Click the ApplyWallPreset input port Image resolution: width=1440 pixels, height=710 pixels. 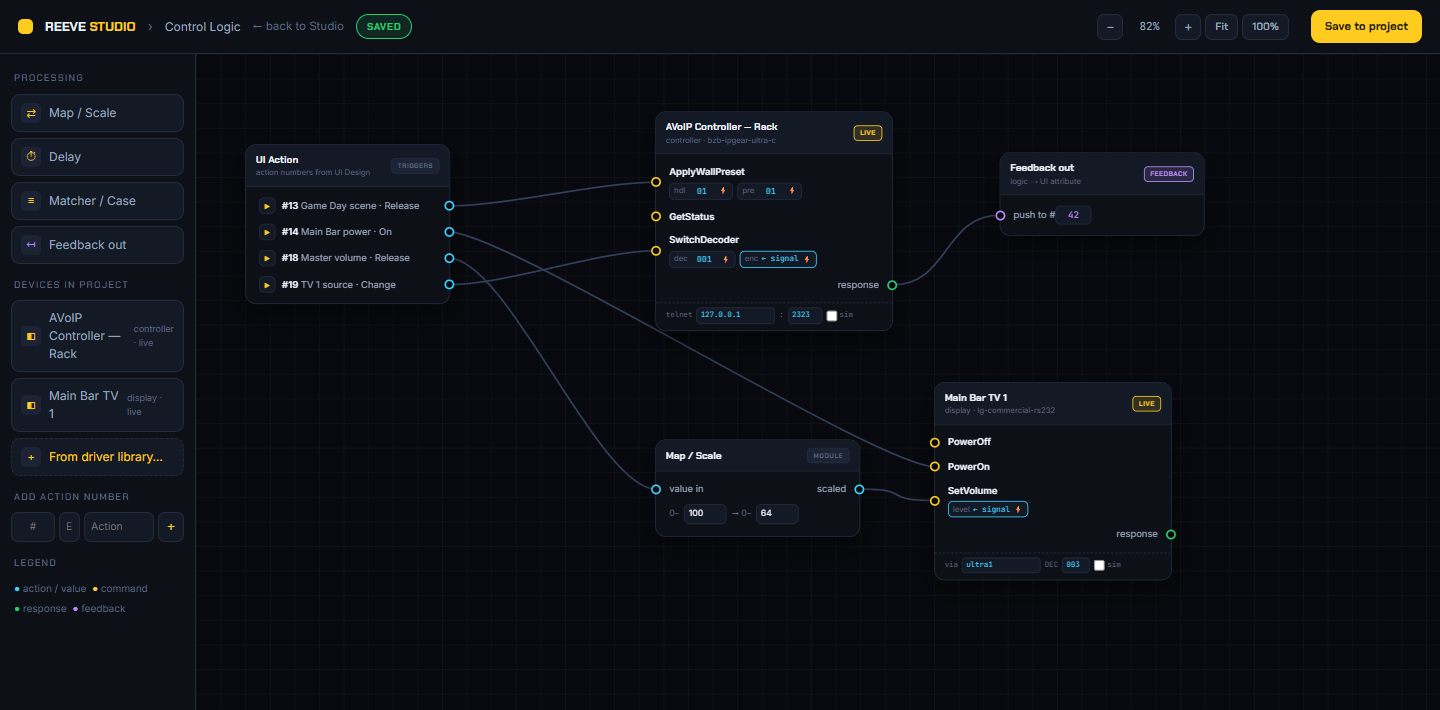[656, 182]
